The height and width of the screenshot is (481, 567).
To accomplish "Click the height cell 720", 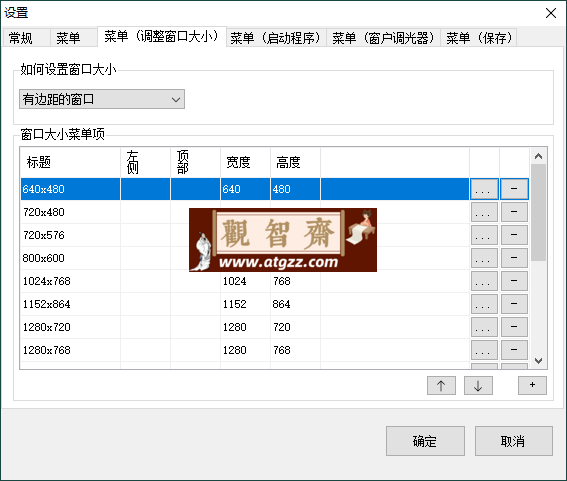I will pos(295,327).
